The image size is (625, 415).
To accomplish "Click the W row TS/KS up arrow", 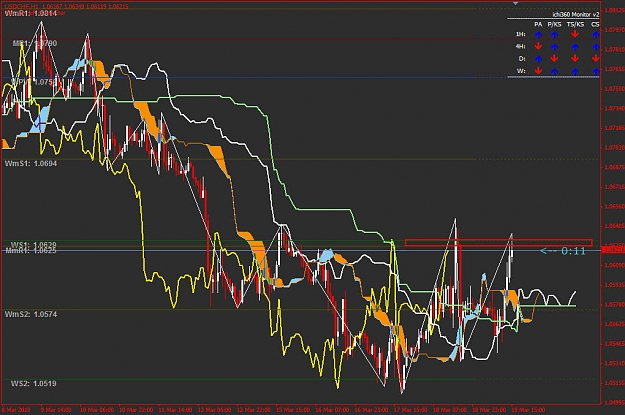I will pyautogui.click(x=575, y=71).
